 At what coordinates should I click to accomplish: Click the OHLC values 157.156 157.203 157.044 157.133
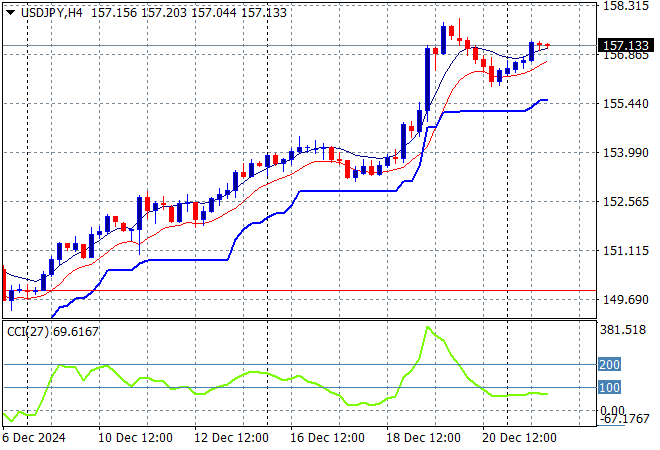coord(189,13)
